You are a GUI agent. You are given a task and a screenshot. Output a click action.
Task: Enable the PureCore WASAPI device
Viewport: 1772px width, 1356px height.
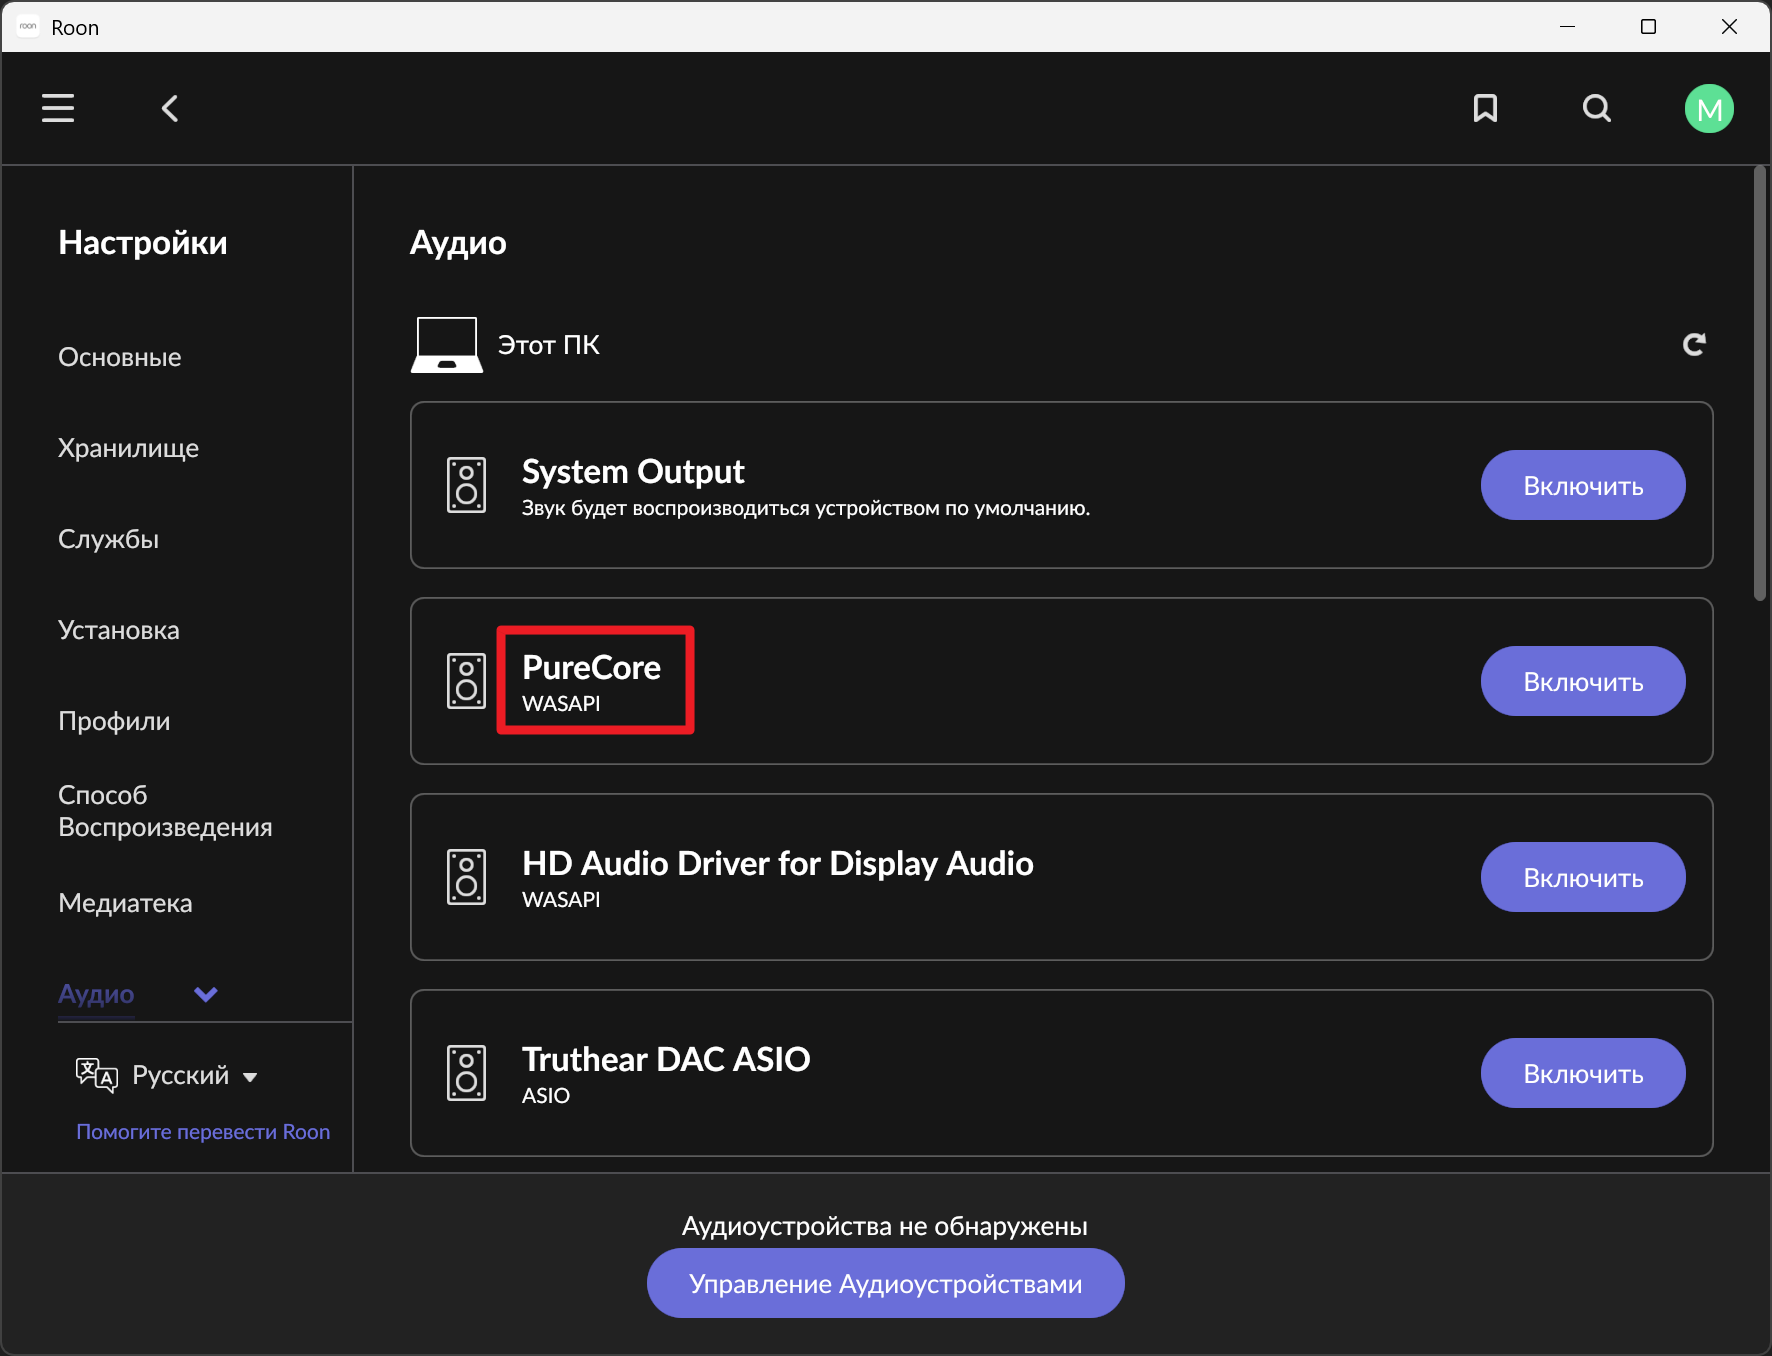click(x=1582, y=681)
